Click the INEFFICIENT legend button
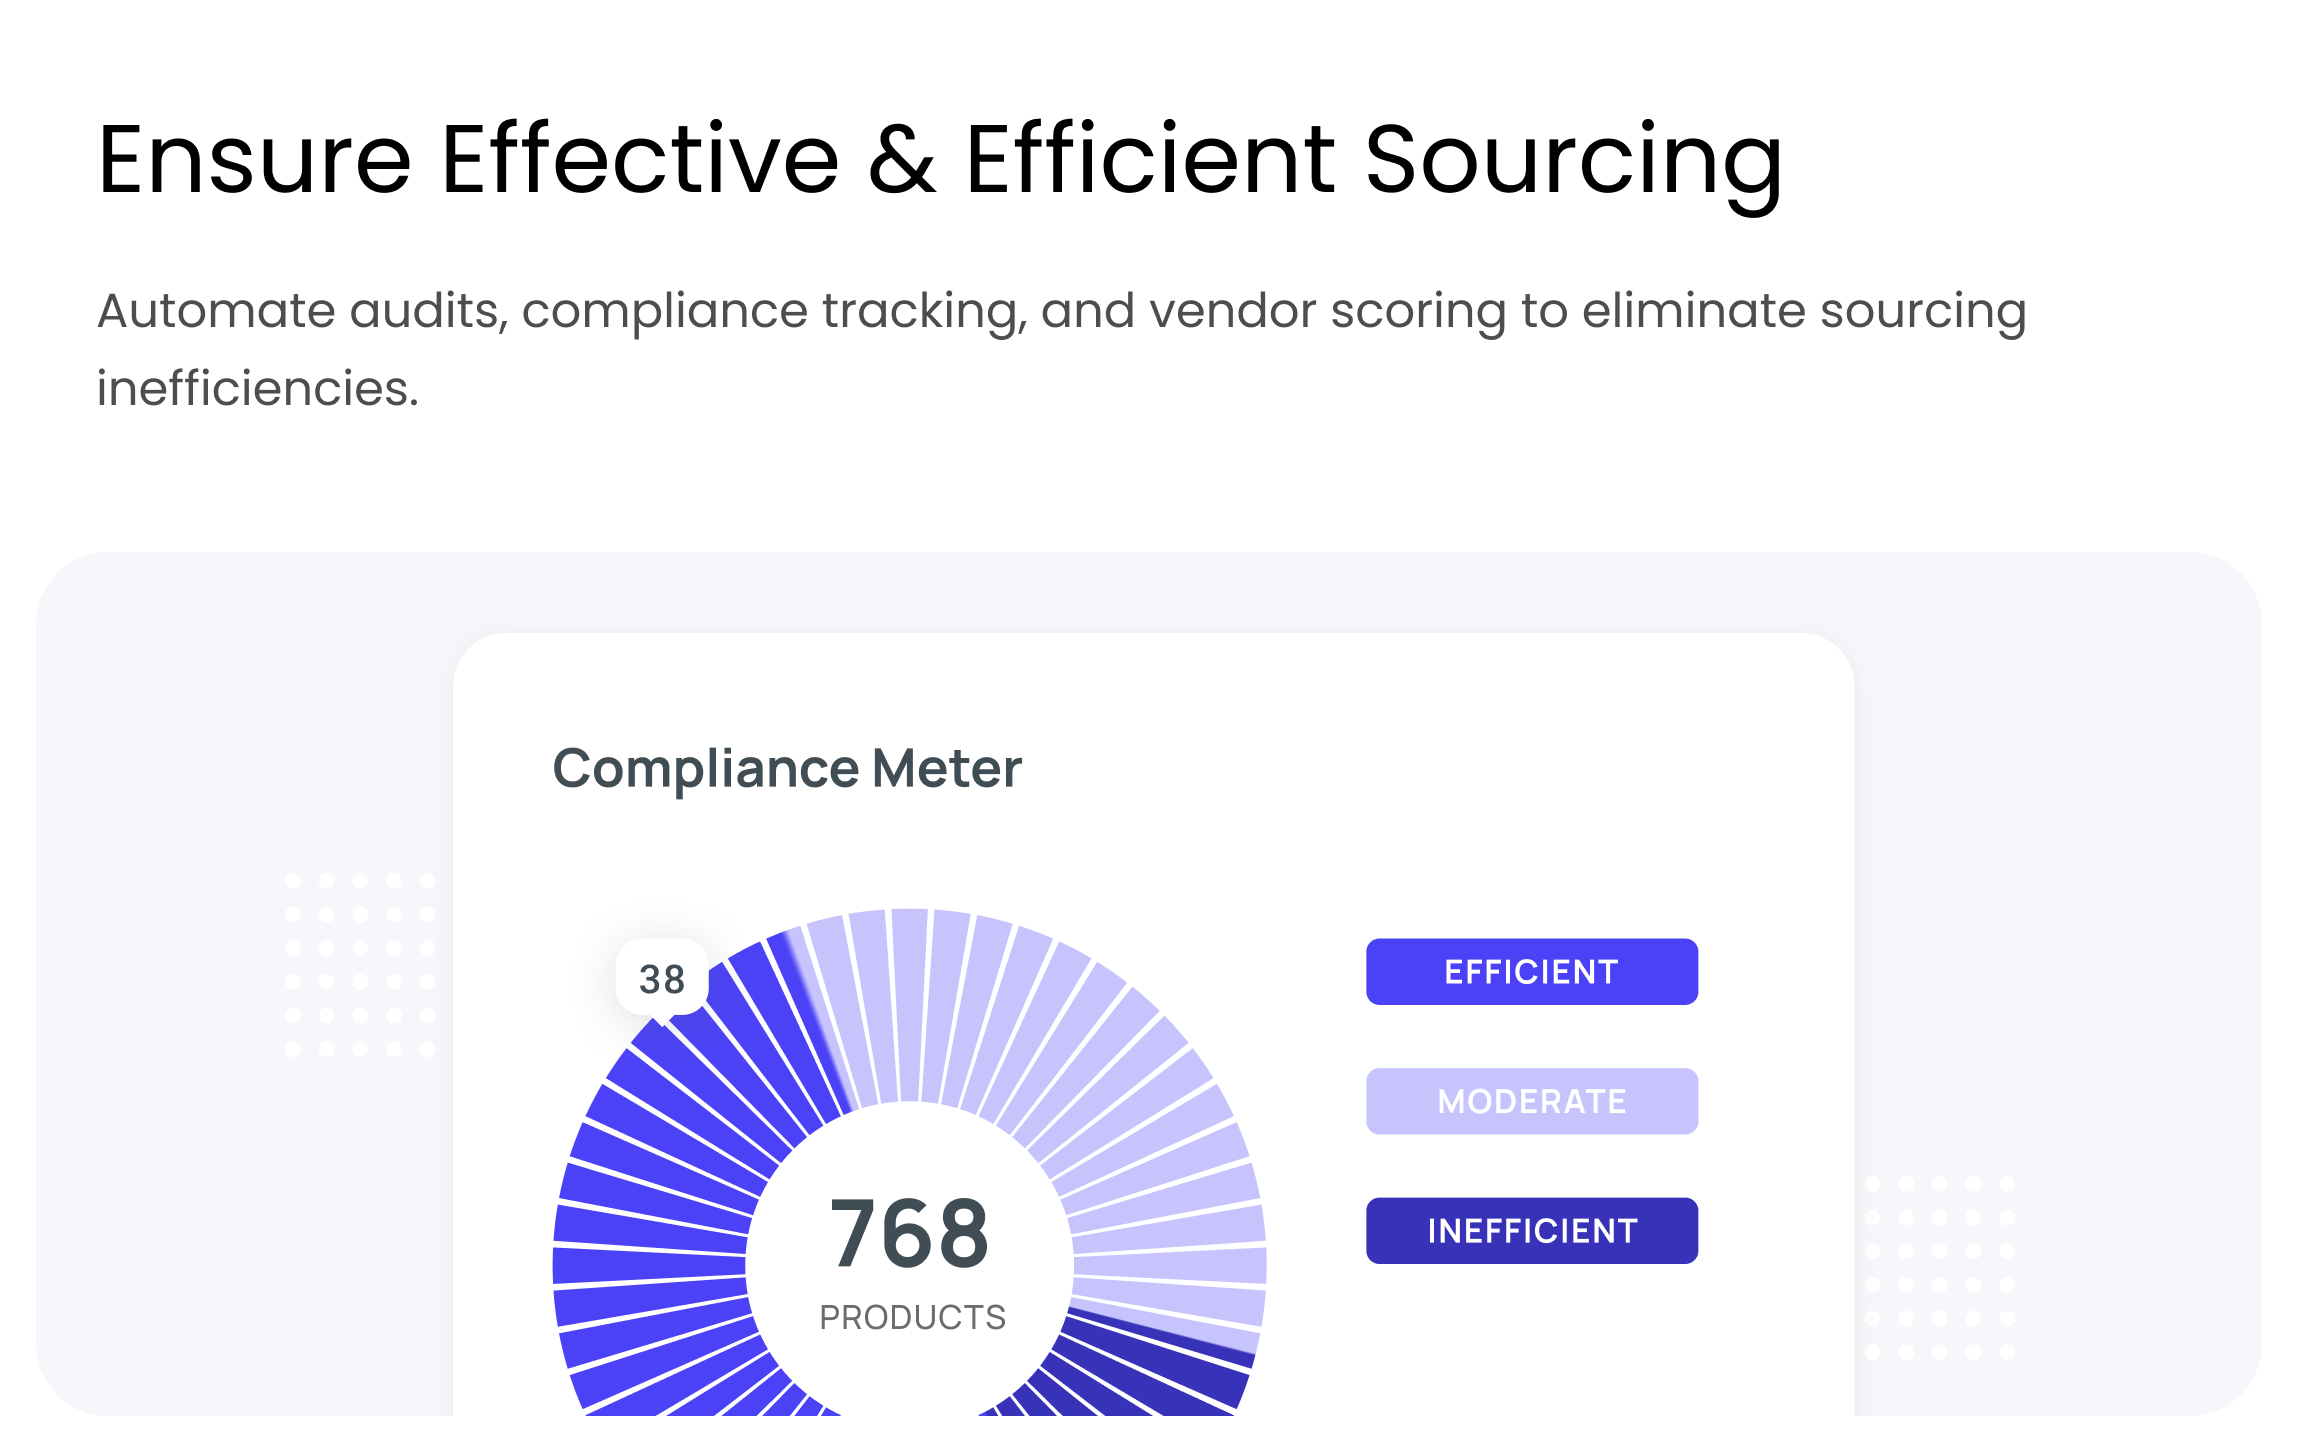The image size is (2298, 1452). [x=1531, y=1230]
